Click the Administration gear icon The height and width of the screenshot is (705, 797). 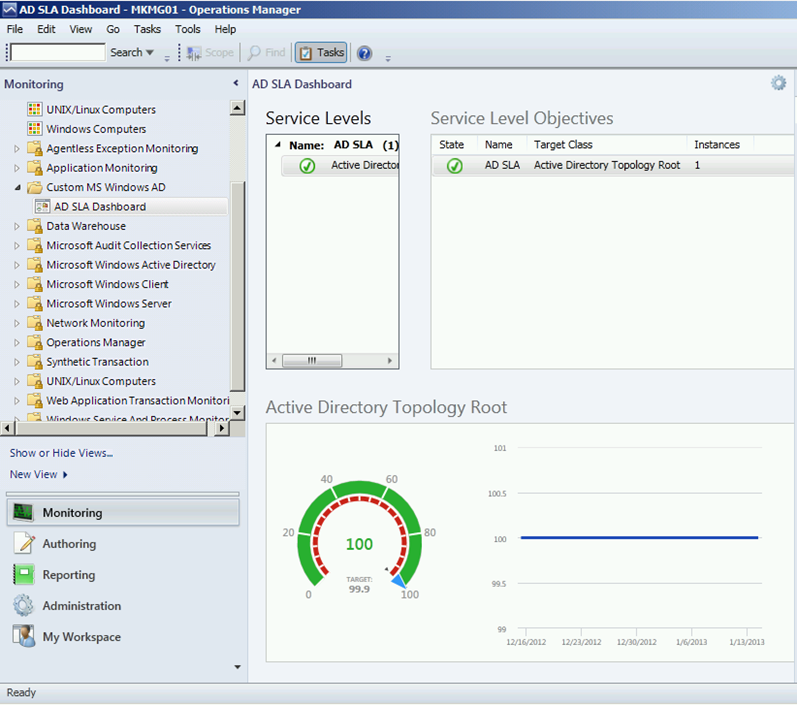click(23, 605)
